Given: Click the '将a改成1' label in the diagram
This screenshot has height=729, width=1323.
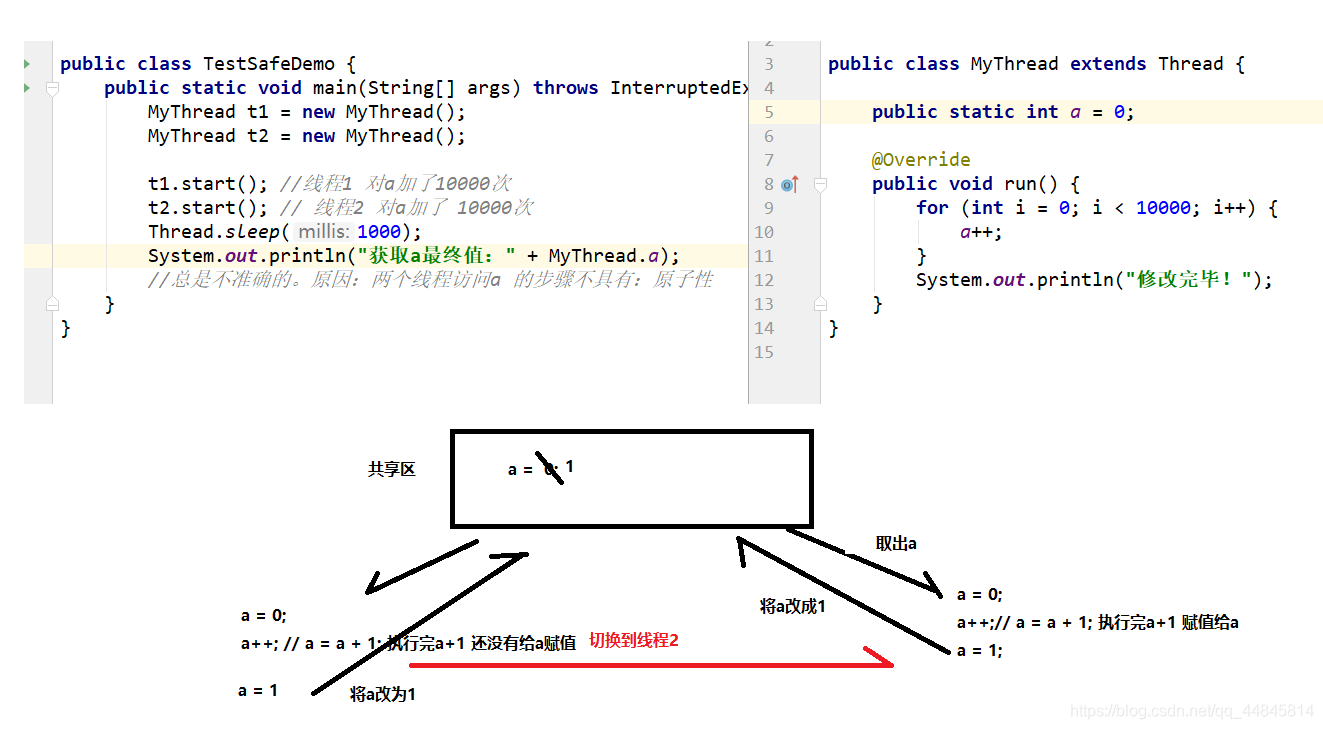Looking at the screenshot, I should (793, 606).
